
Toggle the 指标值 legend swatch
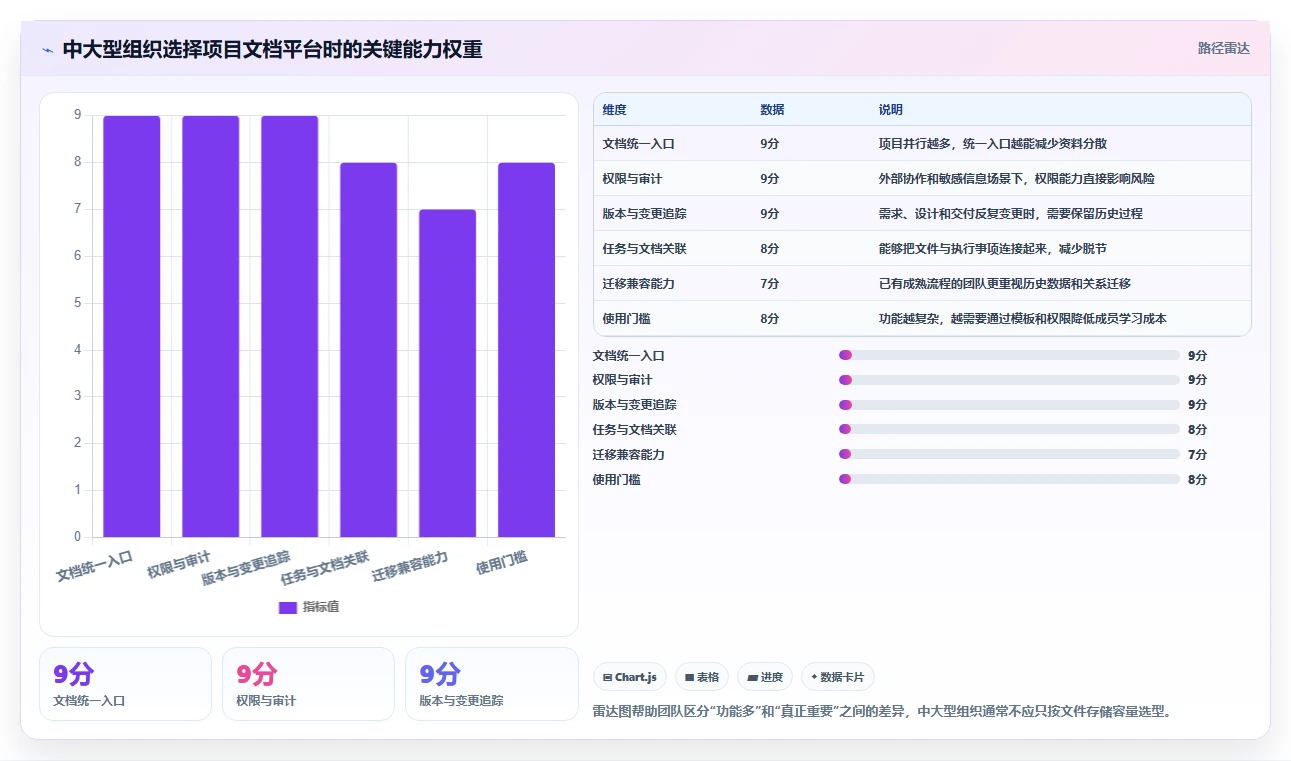point(288,608)
